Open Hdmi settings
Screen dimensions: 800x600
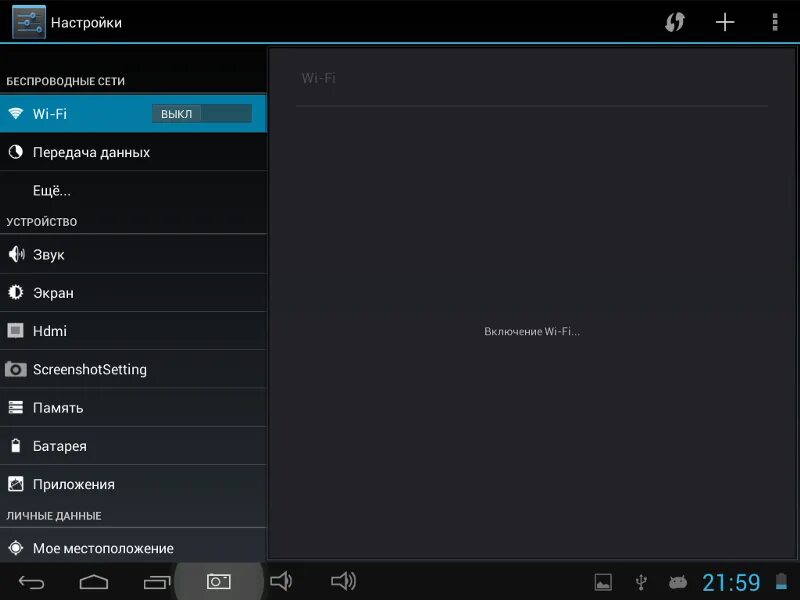coord(133,331)
